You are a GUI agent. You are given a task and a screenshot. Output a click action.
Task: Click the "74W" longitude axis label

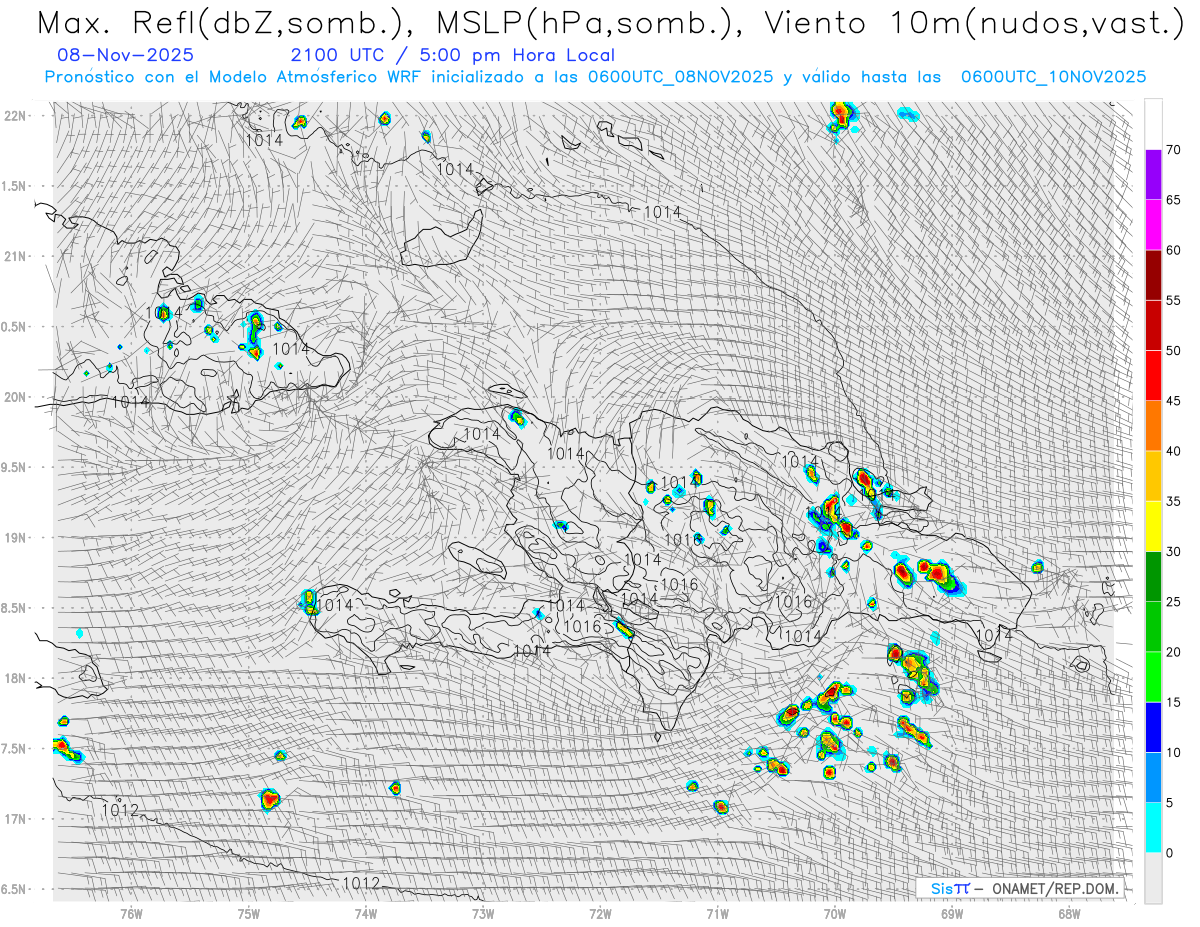366,913
